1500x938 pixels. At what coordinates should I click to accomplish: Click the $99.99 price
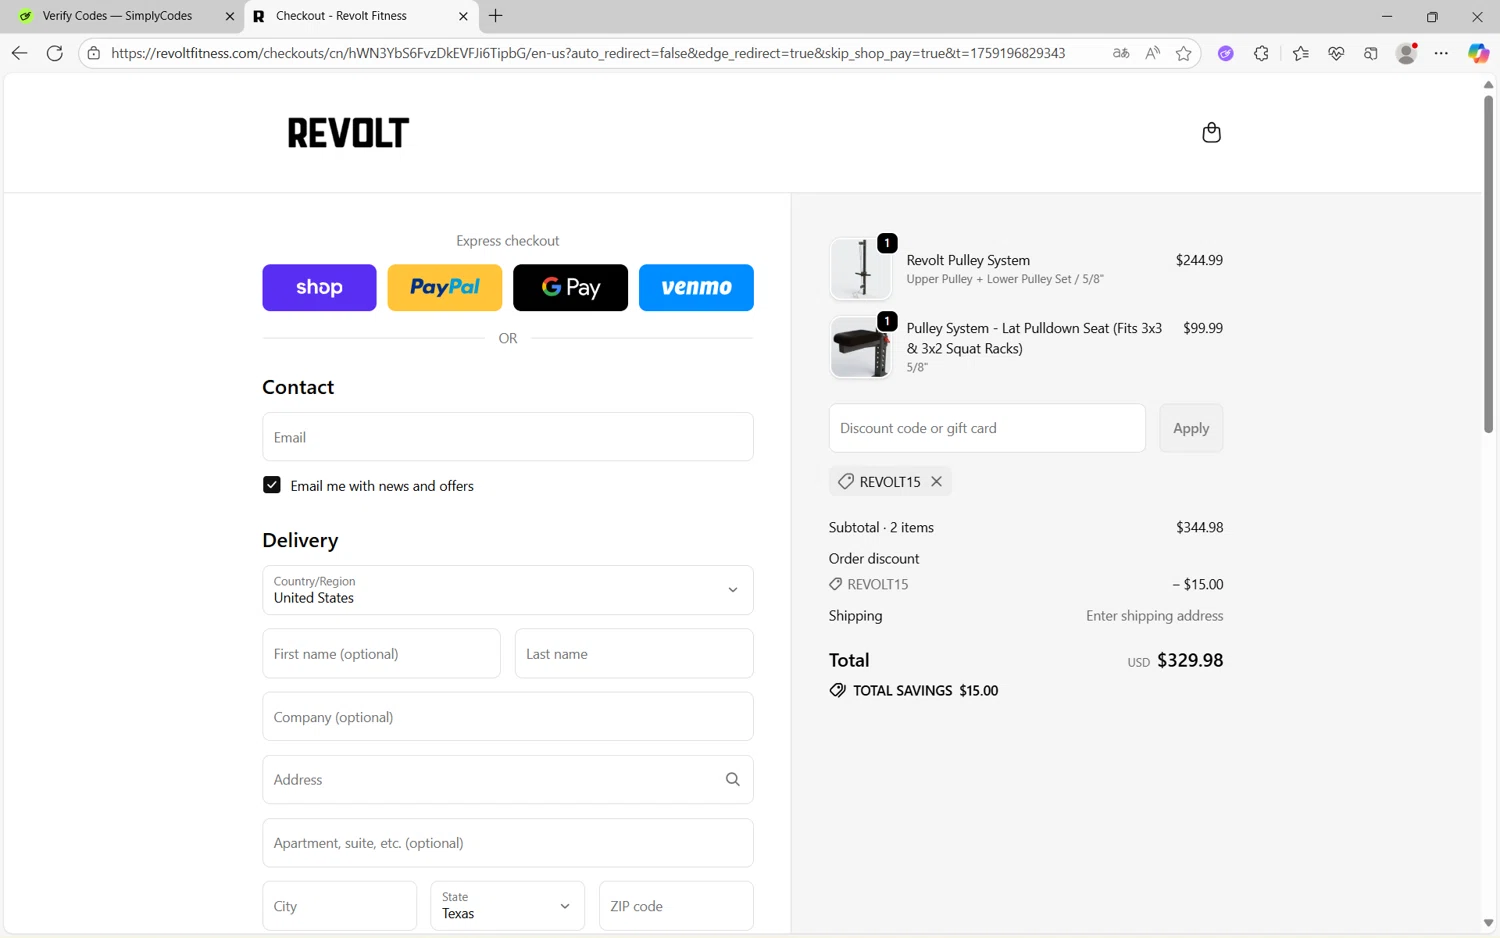point(1203,328)
